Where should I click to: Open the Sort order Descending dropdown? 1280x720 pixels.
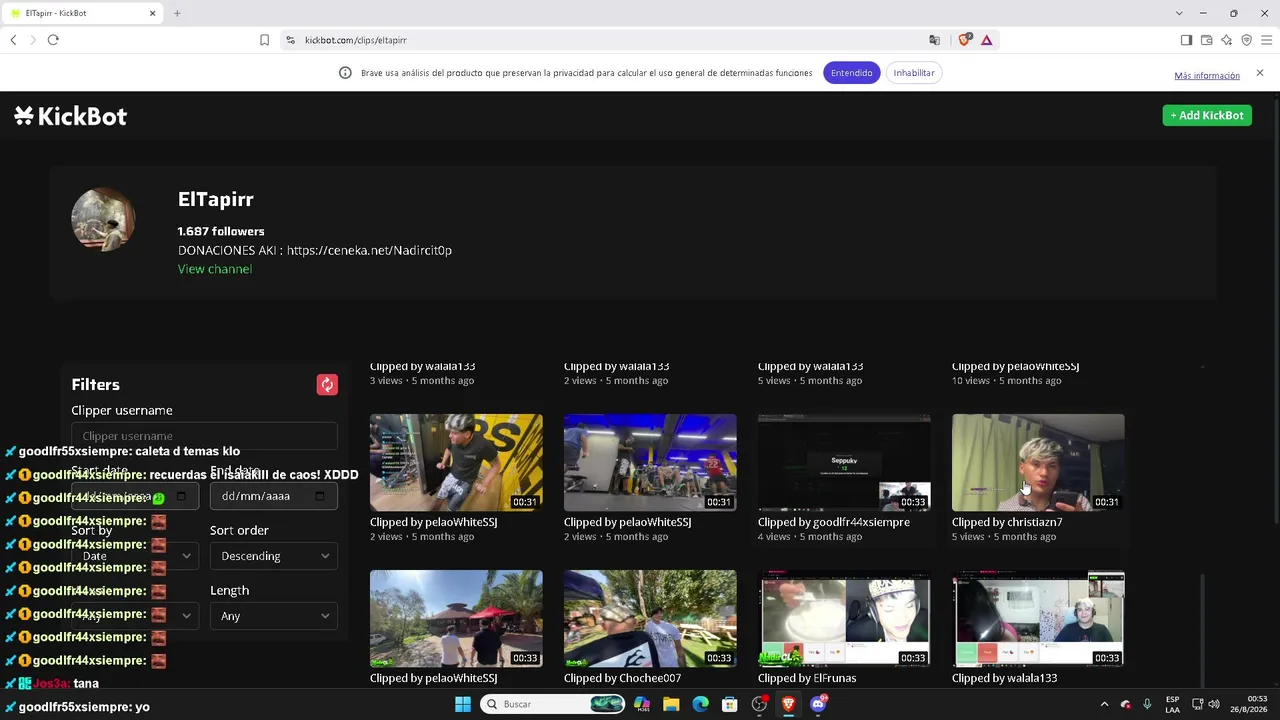tap(274, 556)
